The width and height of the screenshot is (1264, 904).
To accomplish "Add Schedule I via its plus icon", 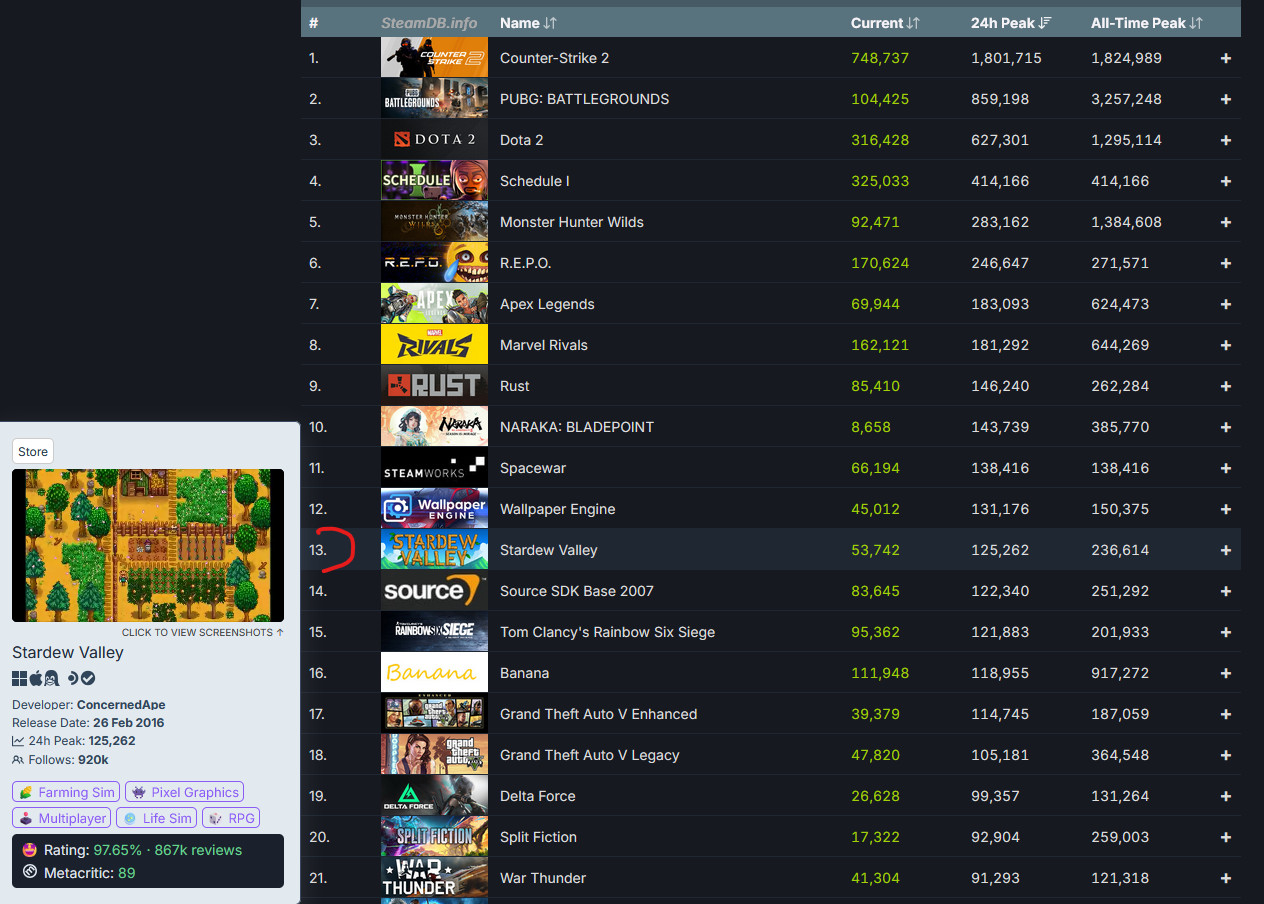I will pyautogui.click(x=1226, y=181).
